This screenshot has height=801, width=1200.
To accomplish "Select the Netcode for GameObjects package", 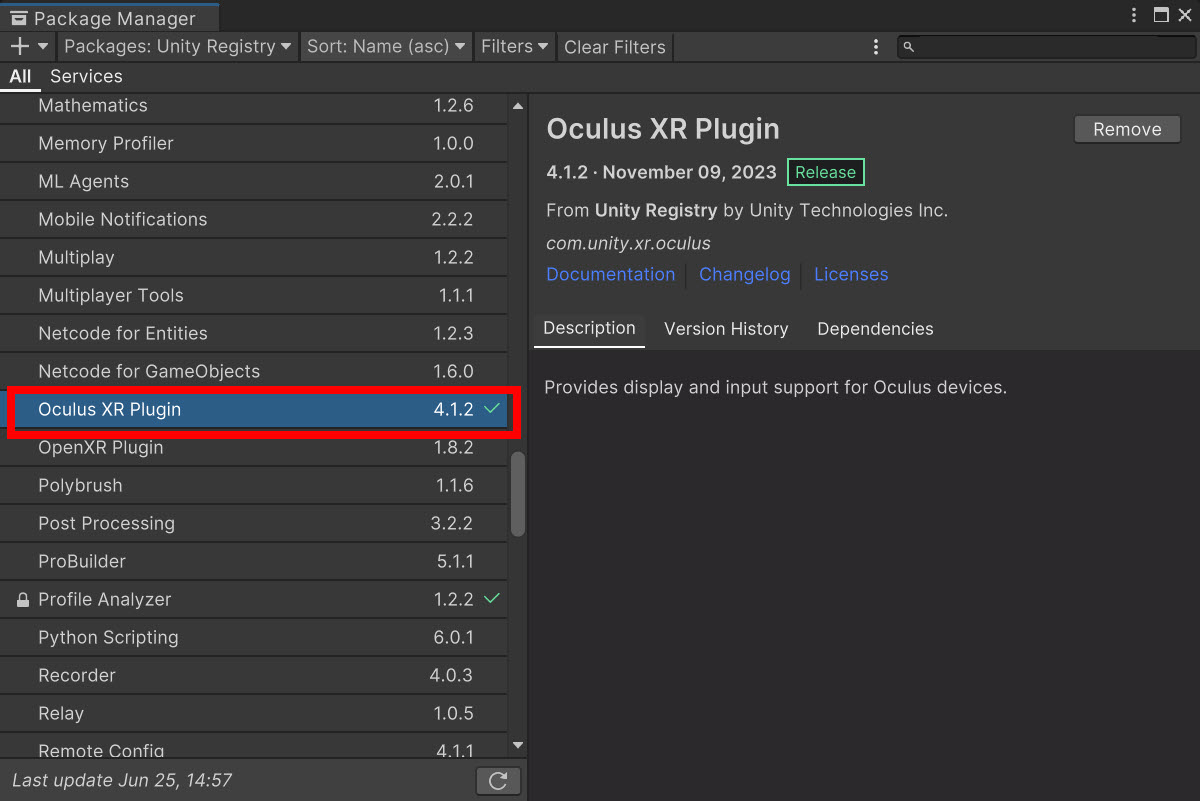I will tap(254, 372).
